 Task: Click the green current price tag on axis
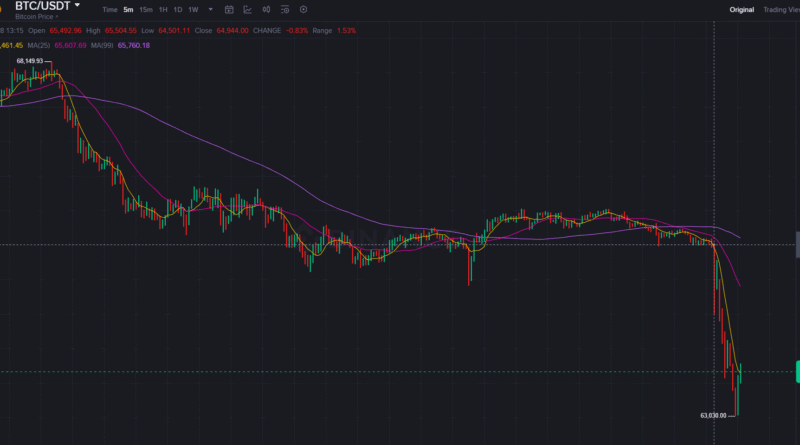tap(798, 372)
